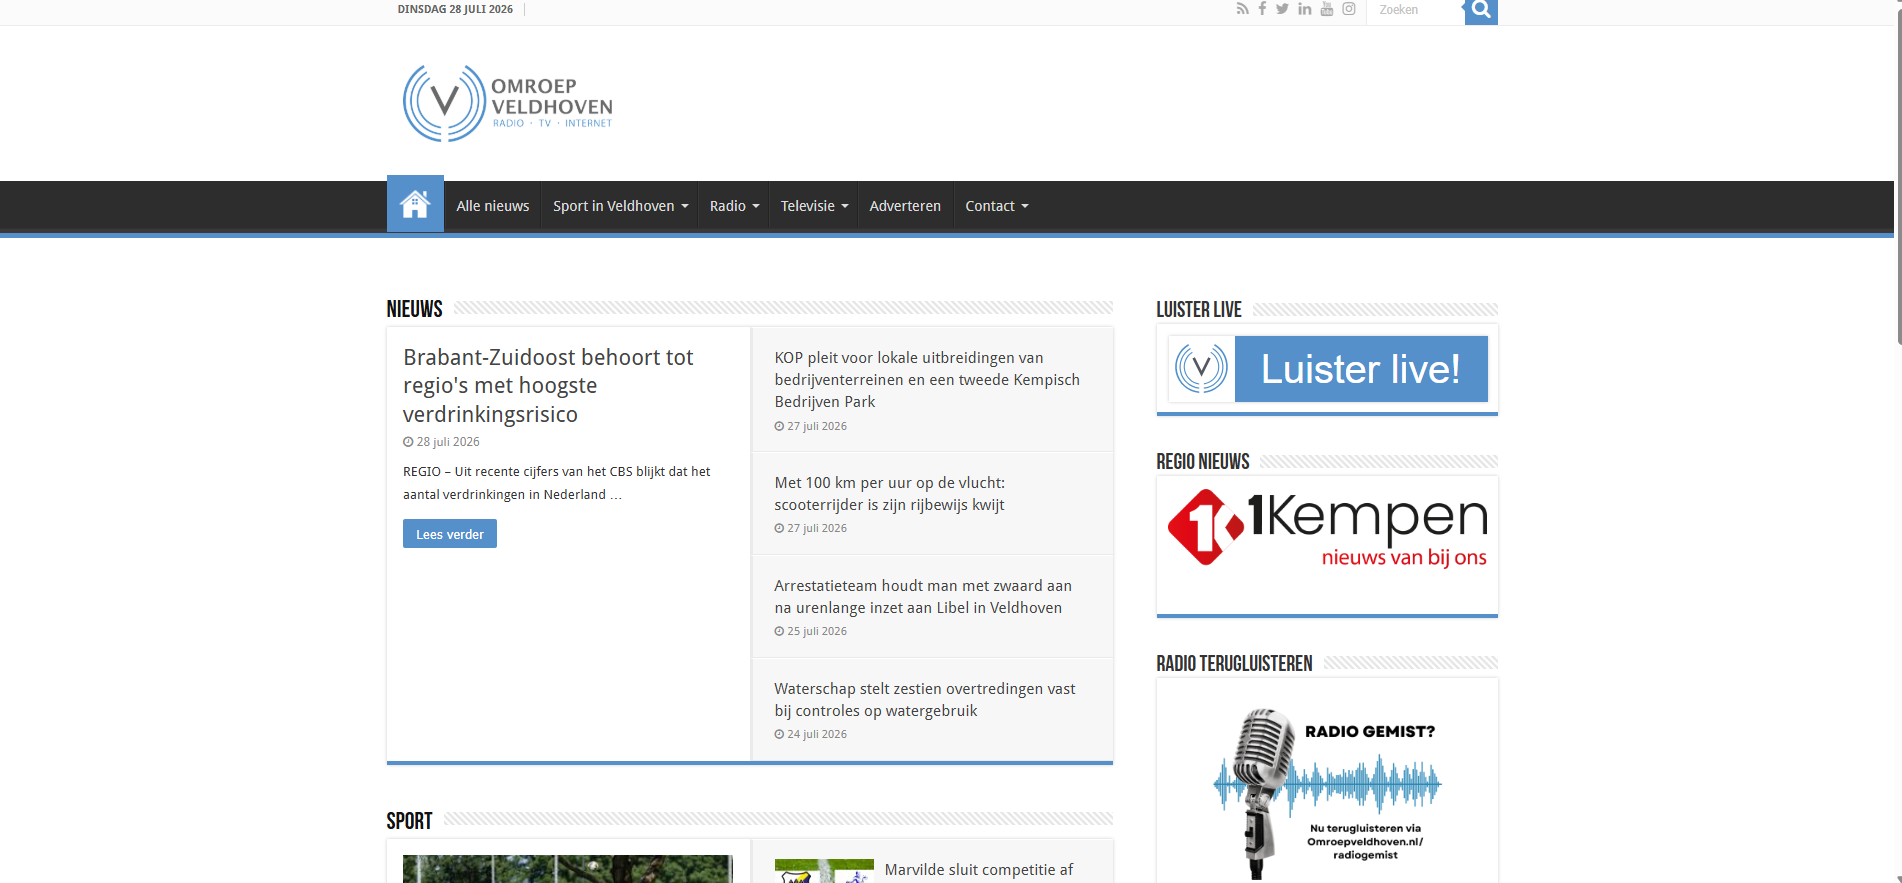The image size is (1902, 883).
Task: Open the Facebook icon in top bar
Action: 1262,9
